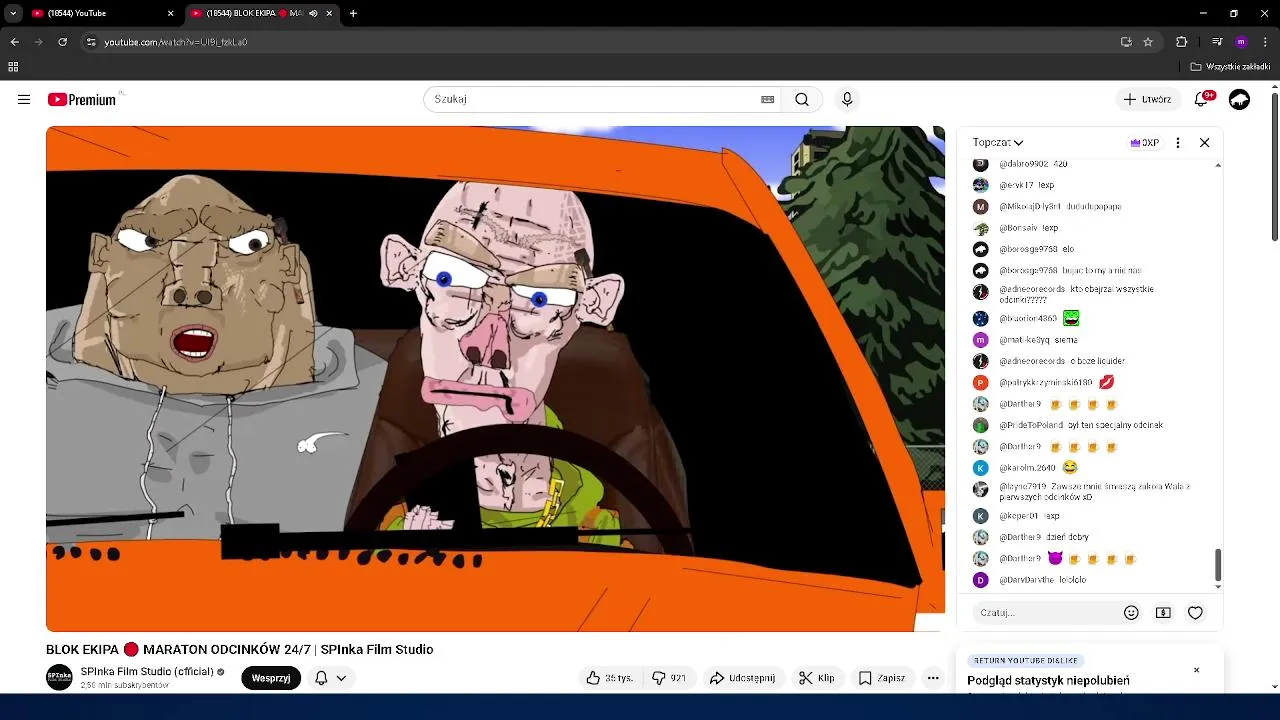This screenshot has height=720, width=1280.
Task: Start voice search with the microphone
Action: pos(847,99)
